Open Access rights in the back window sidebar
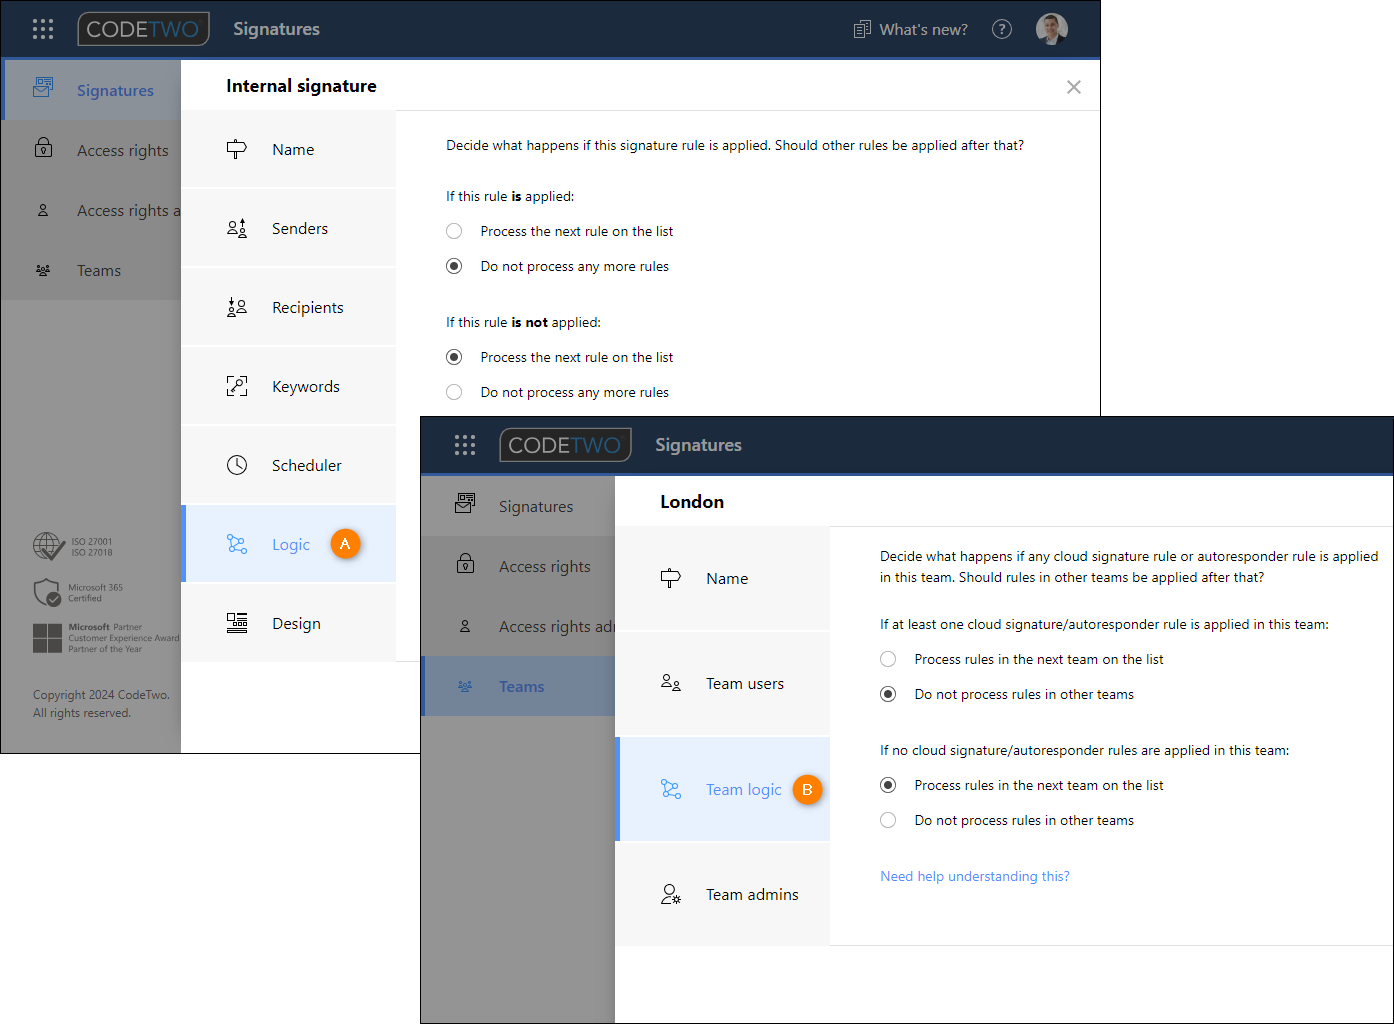Screen dimensions: 1394x1024 [x=92, y=150]
